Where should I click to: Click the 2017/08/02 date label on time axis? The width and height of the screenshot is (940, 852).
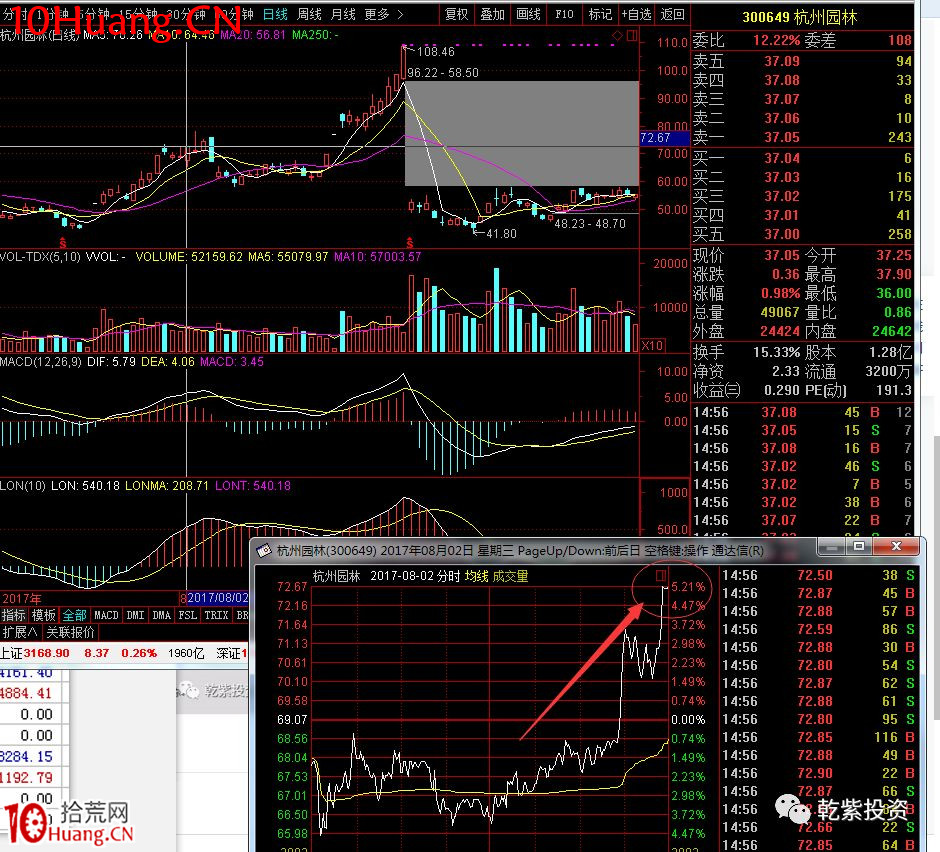point(218,598)
